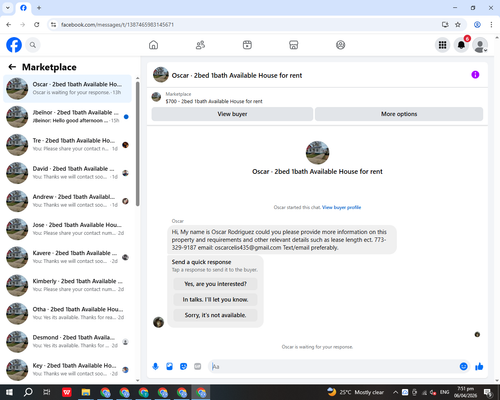Open Jbeinor conversation in chat list
This screenshot has height=400, width=500.
pyautogui.click(x=67, y=117)
